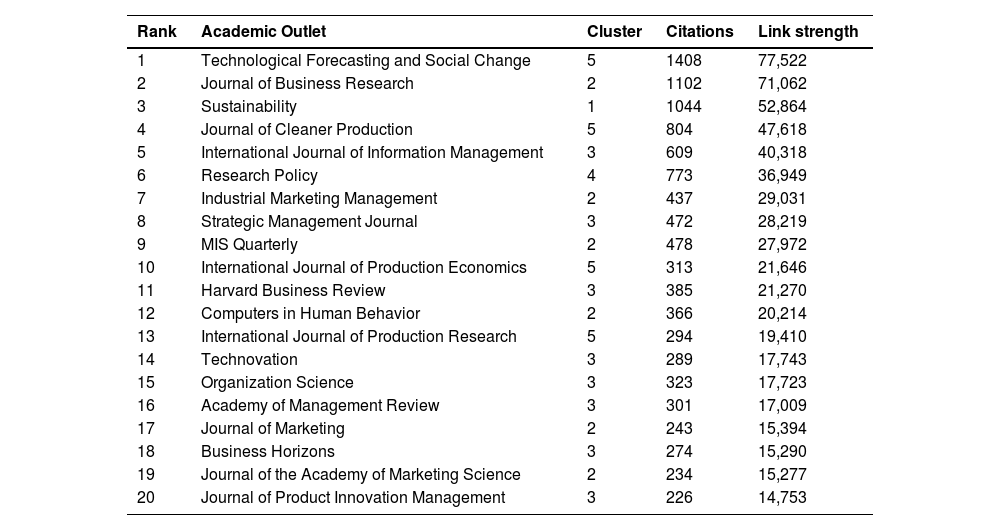The image size is (1000, 530).
Task: Select Strategic Management Journal entry
Action: point(309,222)
